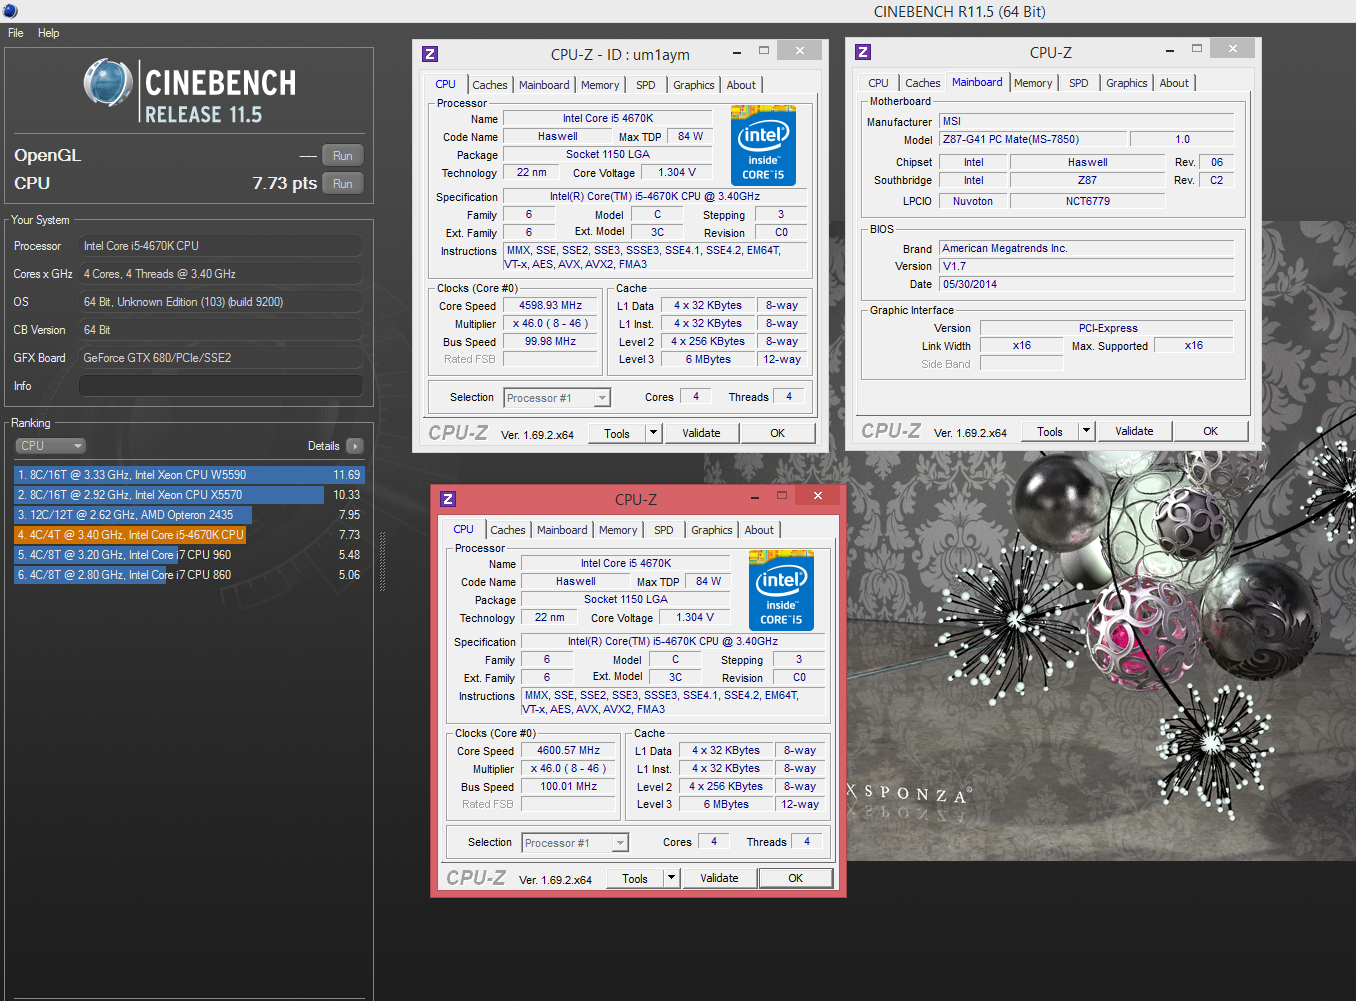This screenshot has height=1001, width=1356.
Task: Click the vertical panel splitter grip beside the ranking list
Action: click(382, 562)
